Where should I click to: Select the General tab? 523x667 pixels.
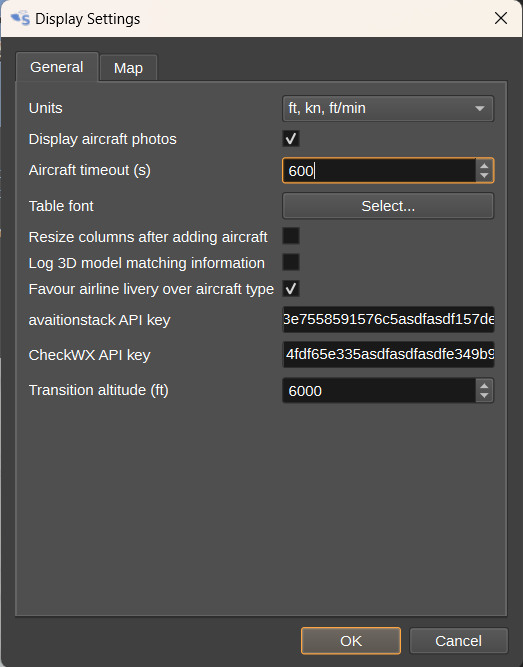[57, 67]
